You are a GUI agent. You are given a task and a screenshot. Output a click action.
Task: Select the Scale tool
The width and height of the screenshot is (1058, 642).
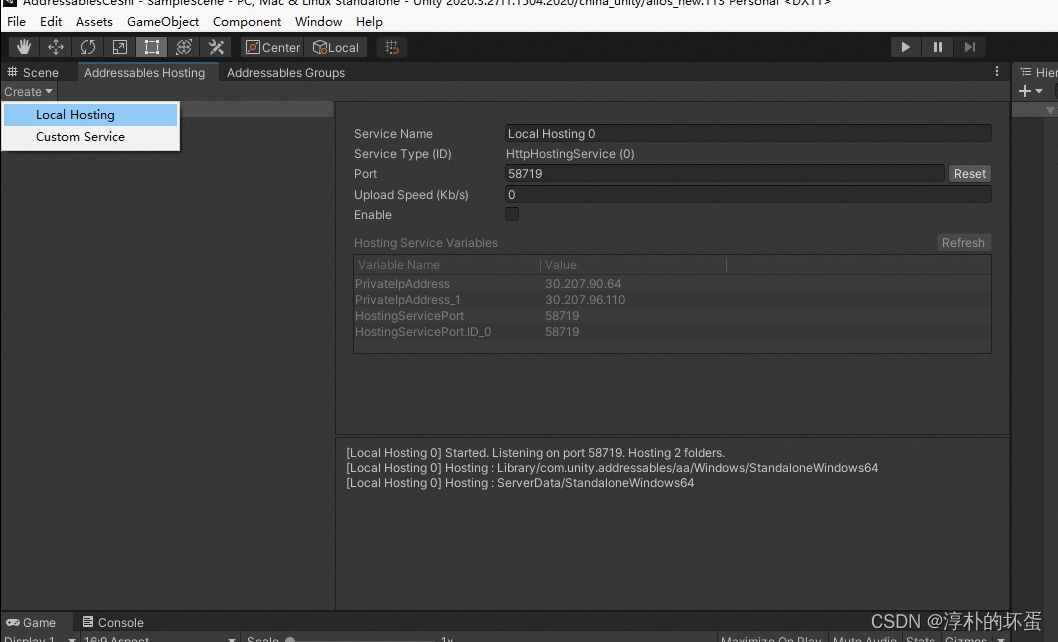[120, 46]
